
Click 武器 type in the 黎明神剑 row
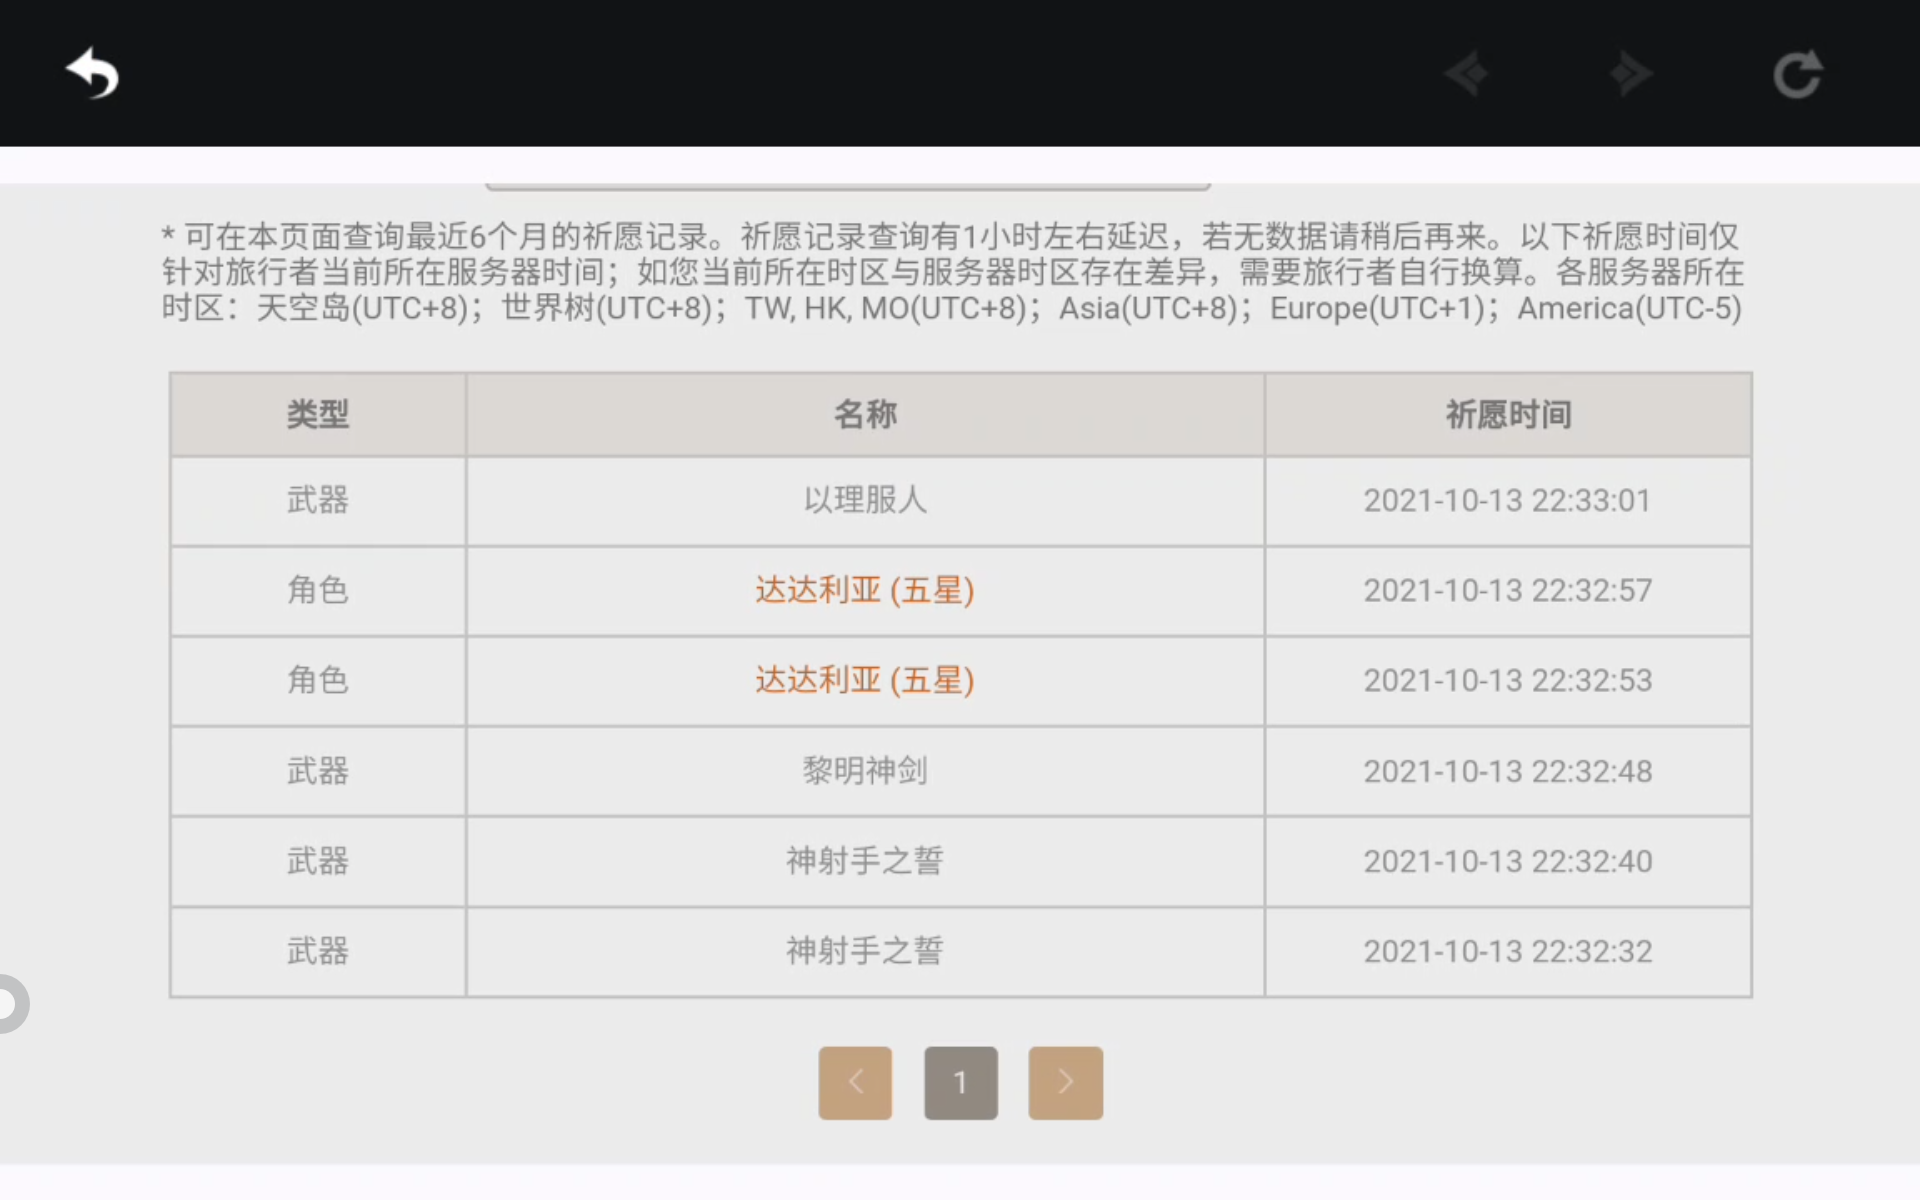pos(318,771)
